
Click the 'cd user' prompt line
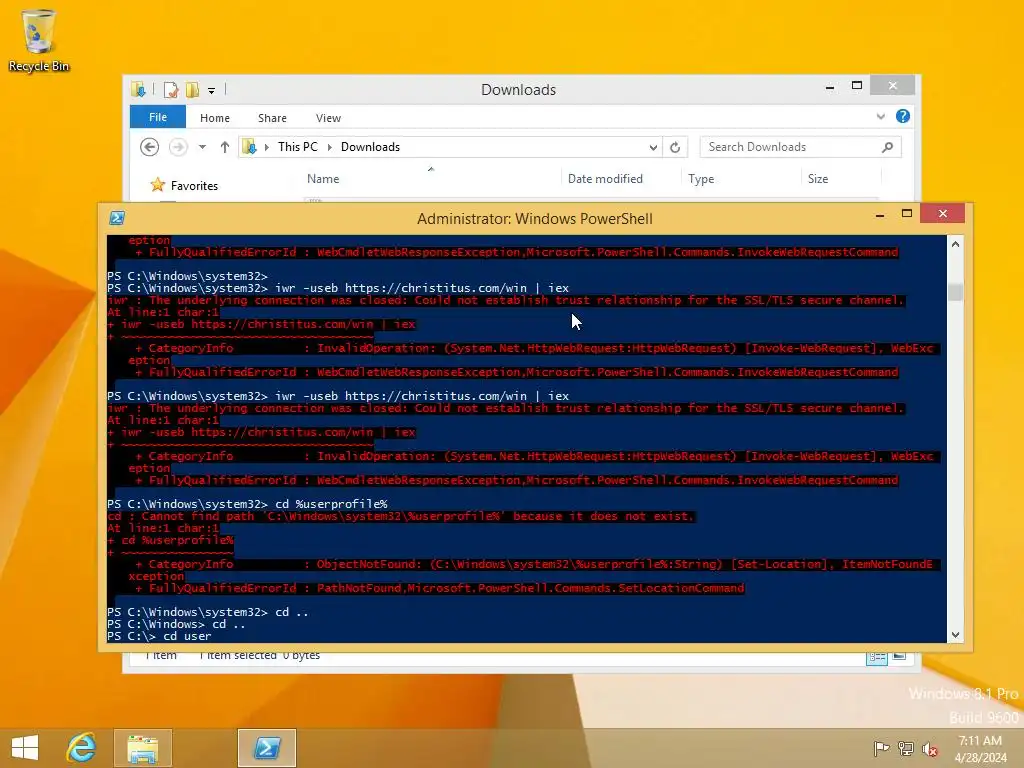159,636
